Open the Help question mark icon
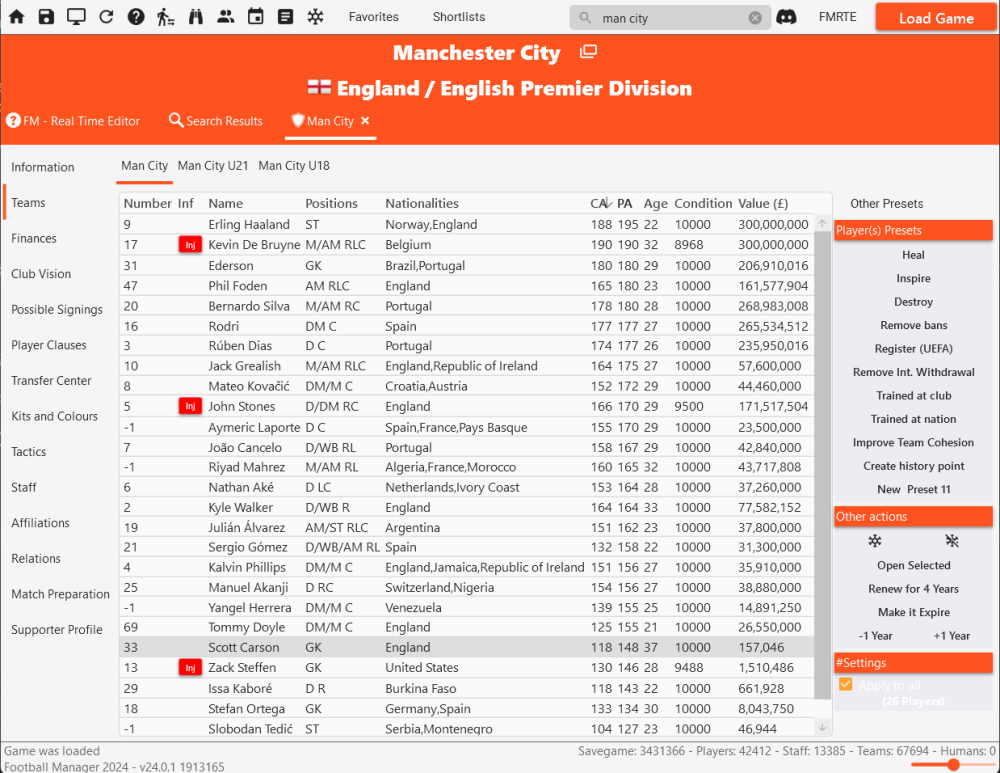This screenshot has width=1000, height=773. (x=136, y=17)
